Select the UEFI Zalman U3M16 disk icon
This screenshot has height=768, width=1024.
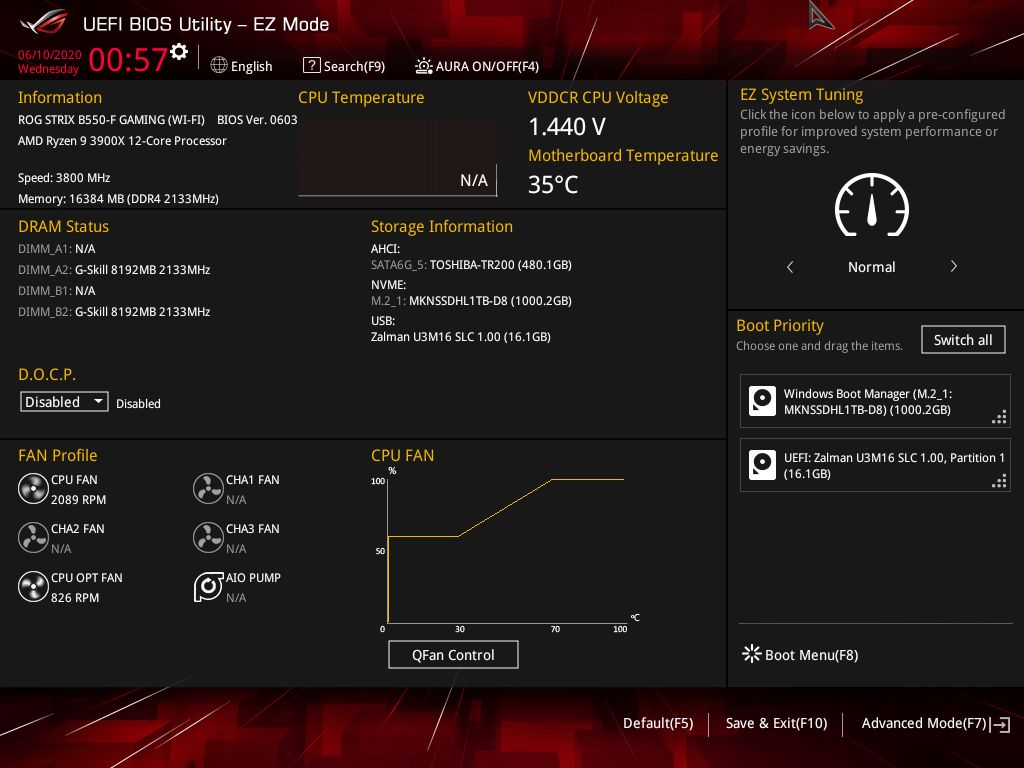click(x=762, y=465)
